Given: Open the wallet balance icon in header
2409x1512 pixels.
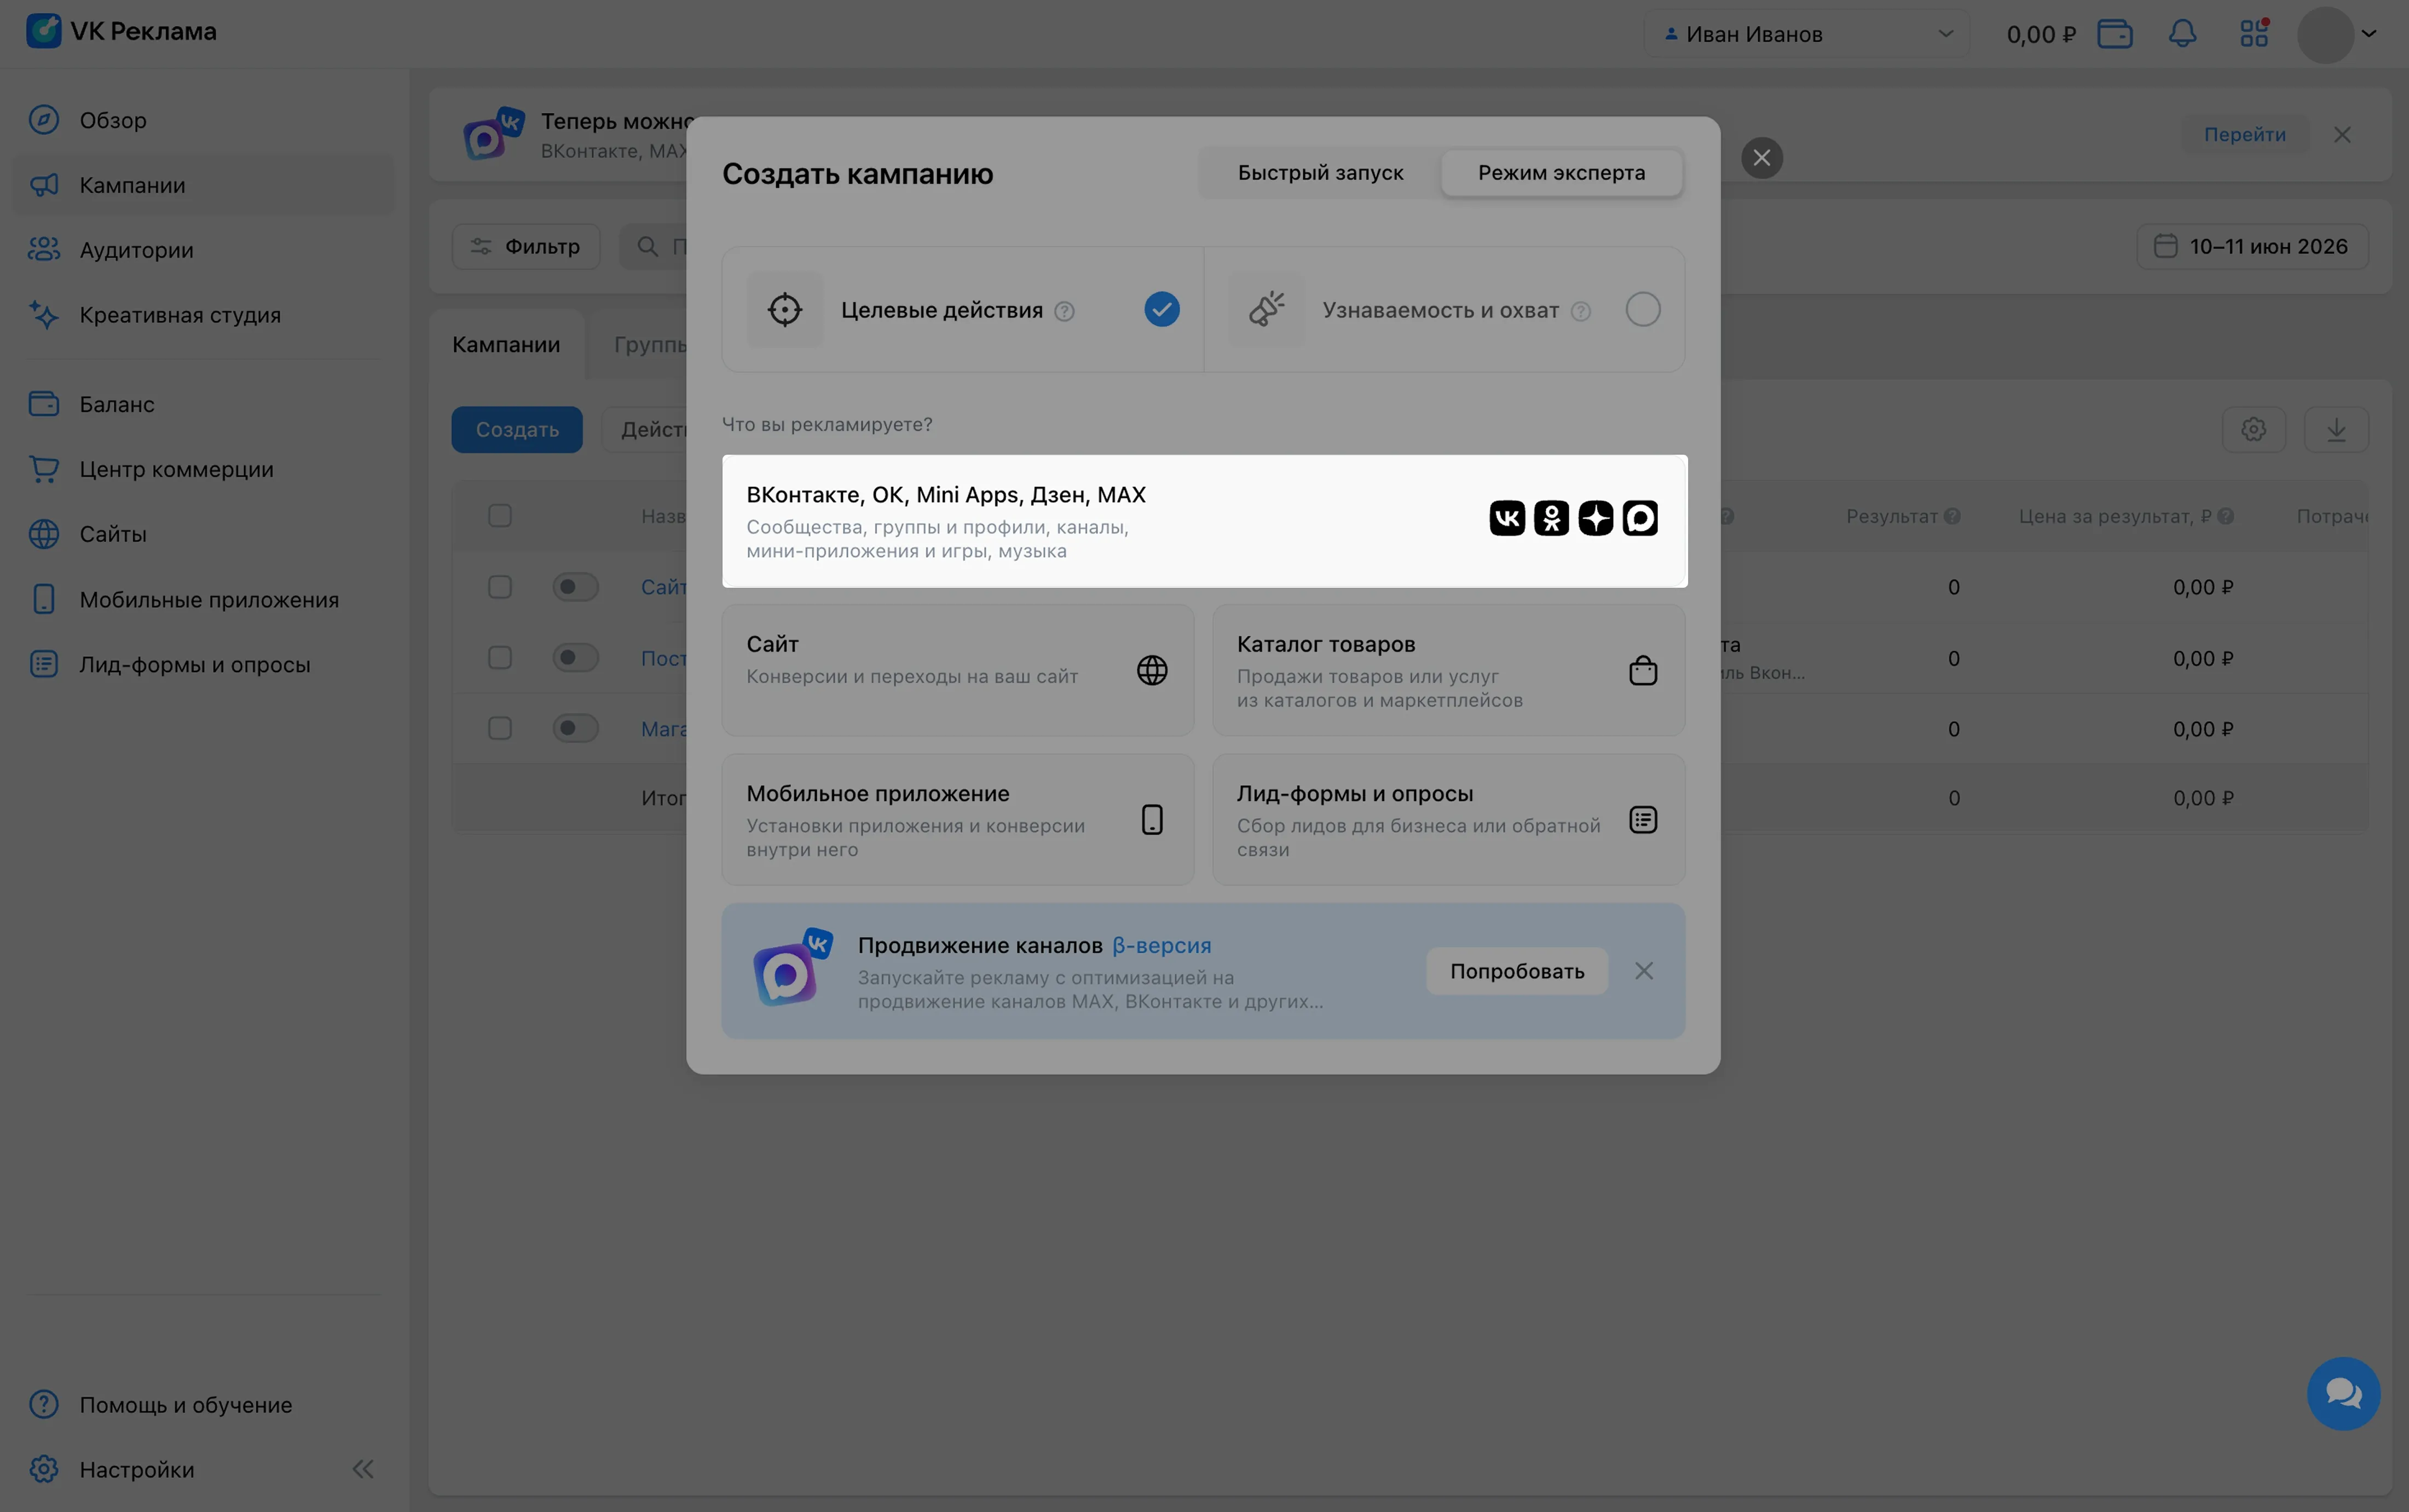Looking at the screenshot, I should (x=2114, y=34).
